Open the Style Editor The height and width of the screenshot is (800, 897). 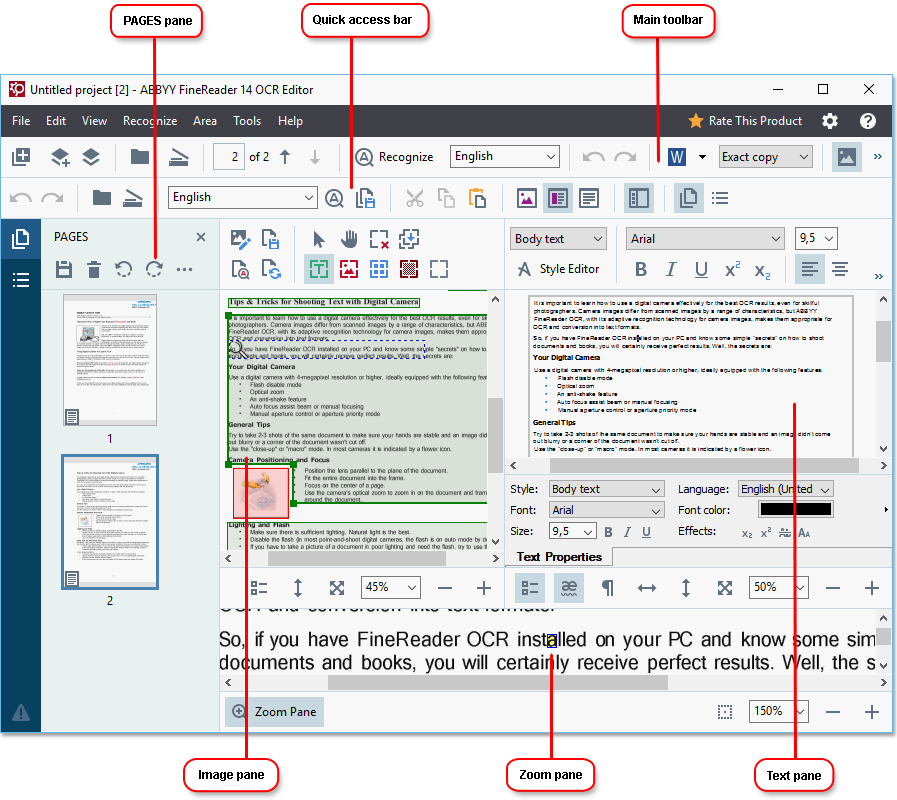coord(558,269)
